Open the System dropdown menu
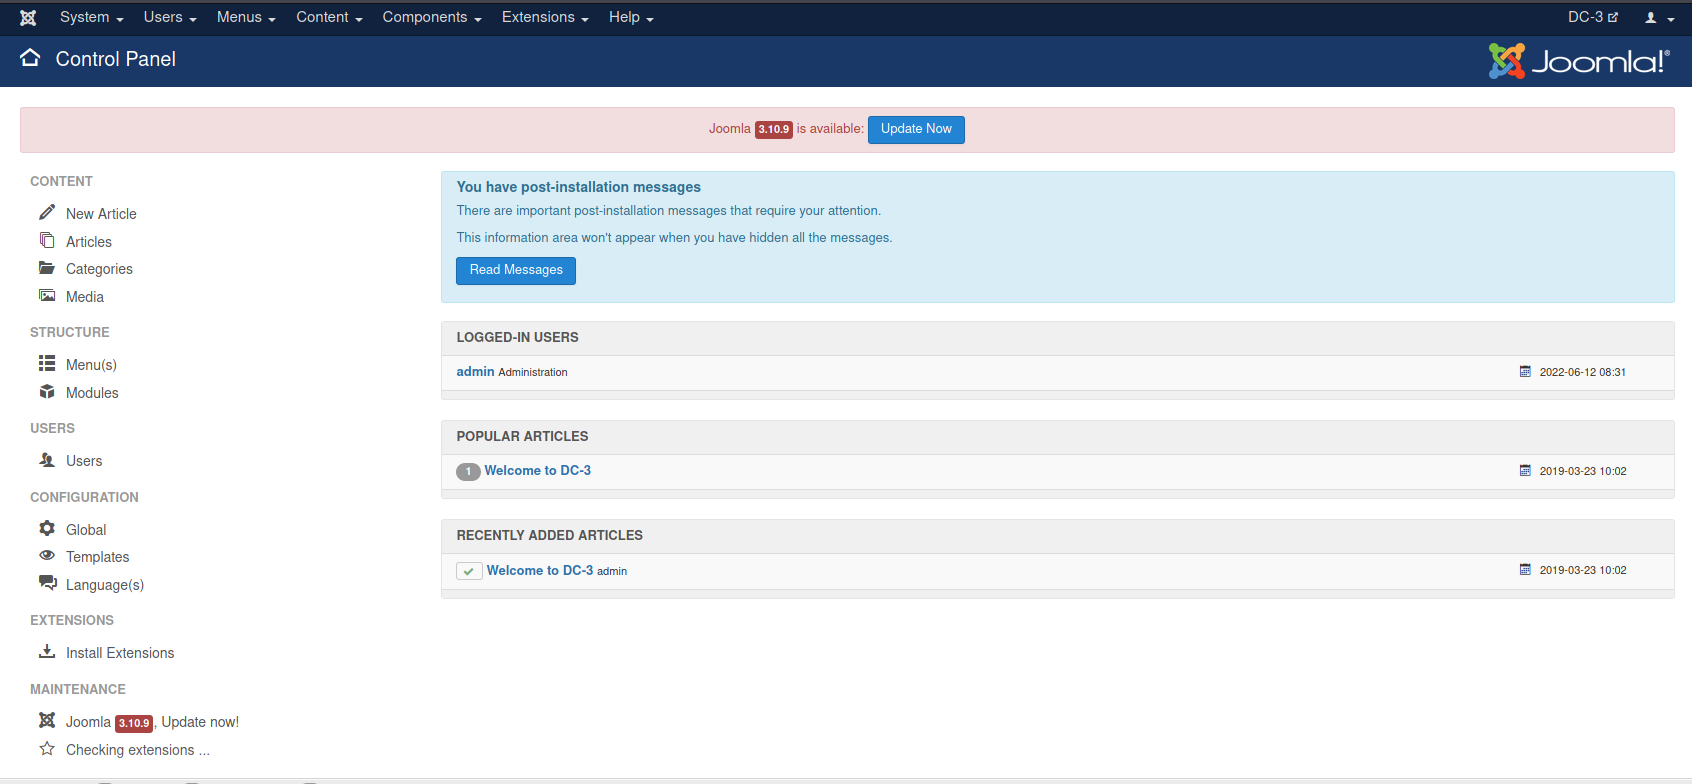This screenshot has width=1692, height=784. point(92,17)
